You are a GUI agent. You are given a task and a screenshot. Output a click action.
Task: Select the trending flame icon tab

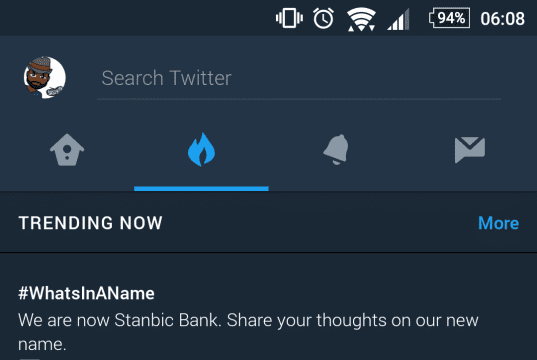click(x=201, y=149)
